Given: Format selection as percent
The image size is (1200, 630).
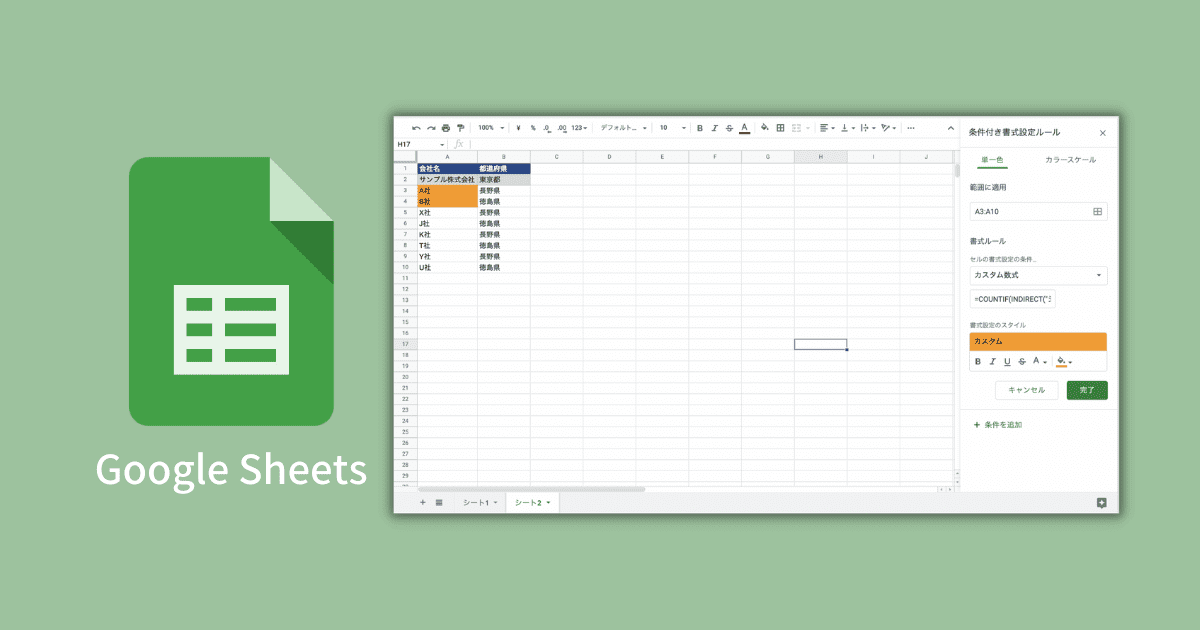Looking at the screenshot, I should [533, 128].
